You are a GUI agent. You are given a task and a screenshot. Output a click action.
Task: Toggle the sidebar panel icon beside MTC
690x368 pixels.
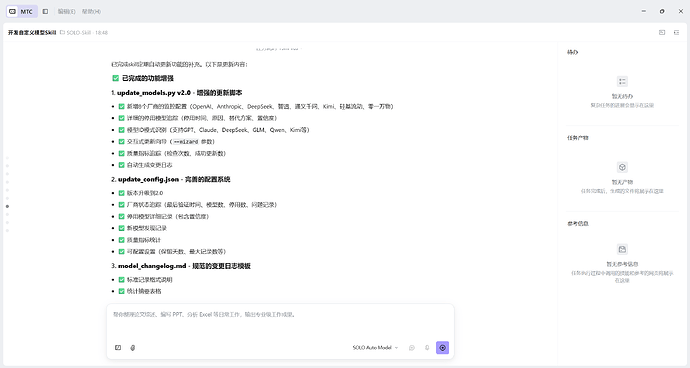(45, 11)
